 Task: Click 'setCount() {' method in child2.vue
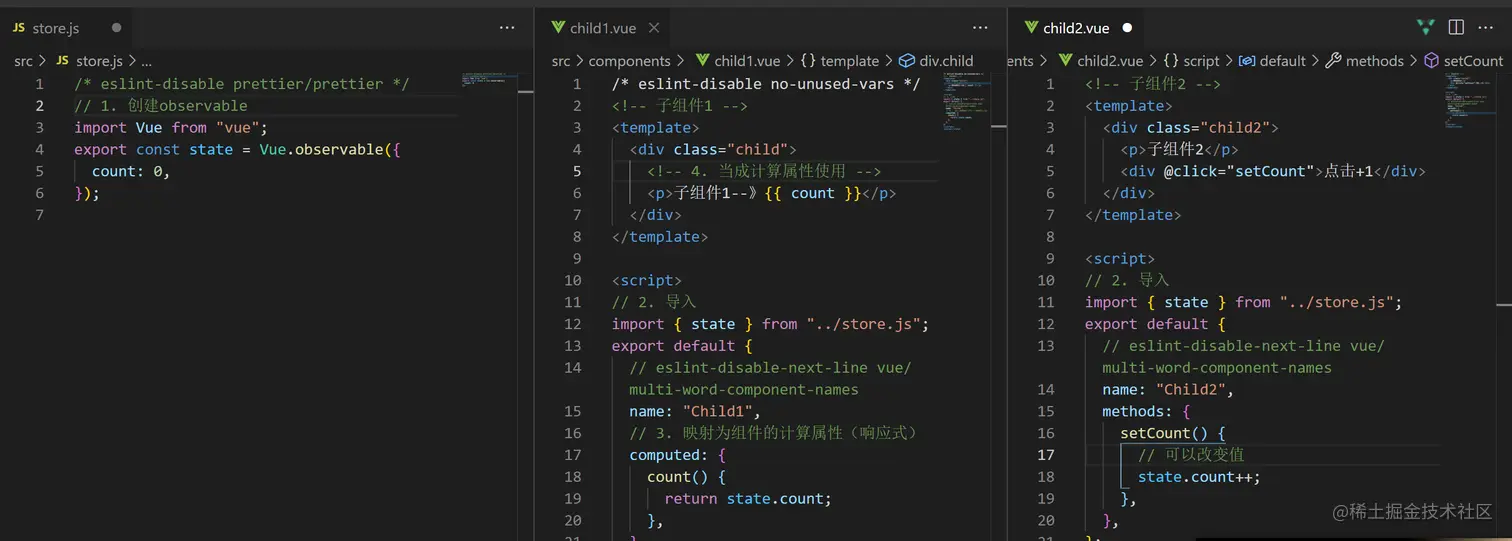[1172, 433]
